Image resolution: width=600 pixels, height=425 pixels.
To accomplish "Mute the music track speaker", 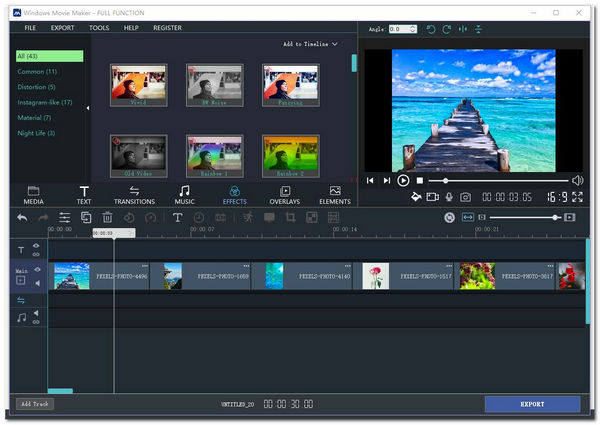I will pos(36,313).
